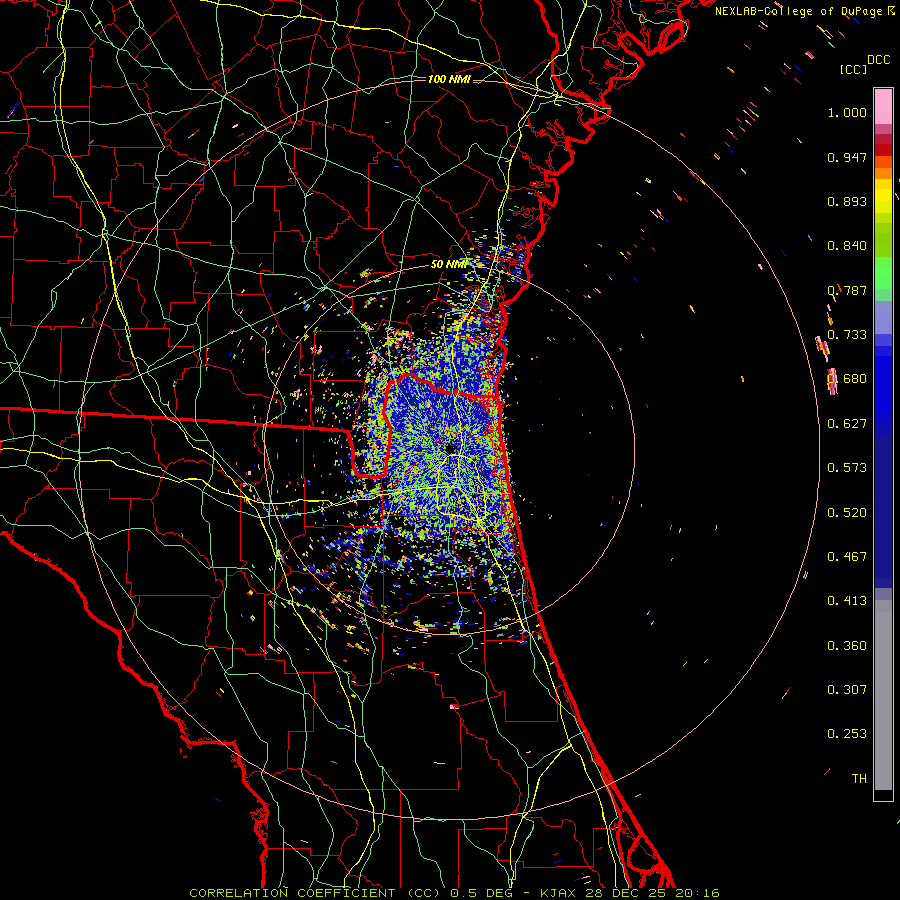Screen dimensions: 900x900
Task: Select the 1.000 legend value
Action: click(x=847, y=112)
